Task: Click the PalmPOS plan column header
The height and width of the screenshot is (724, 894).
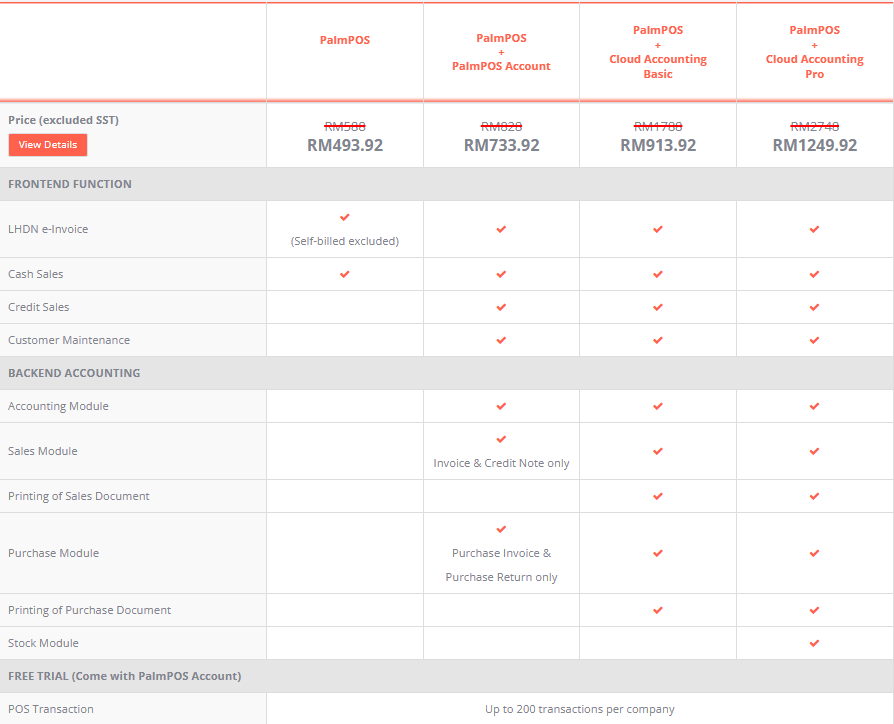Action: (345, 40)
